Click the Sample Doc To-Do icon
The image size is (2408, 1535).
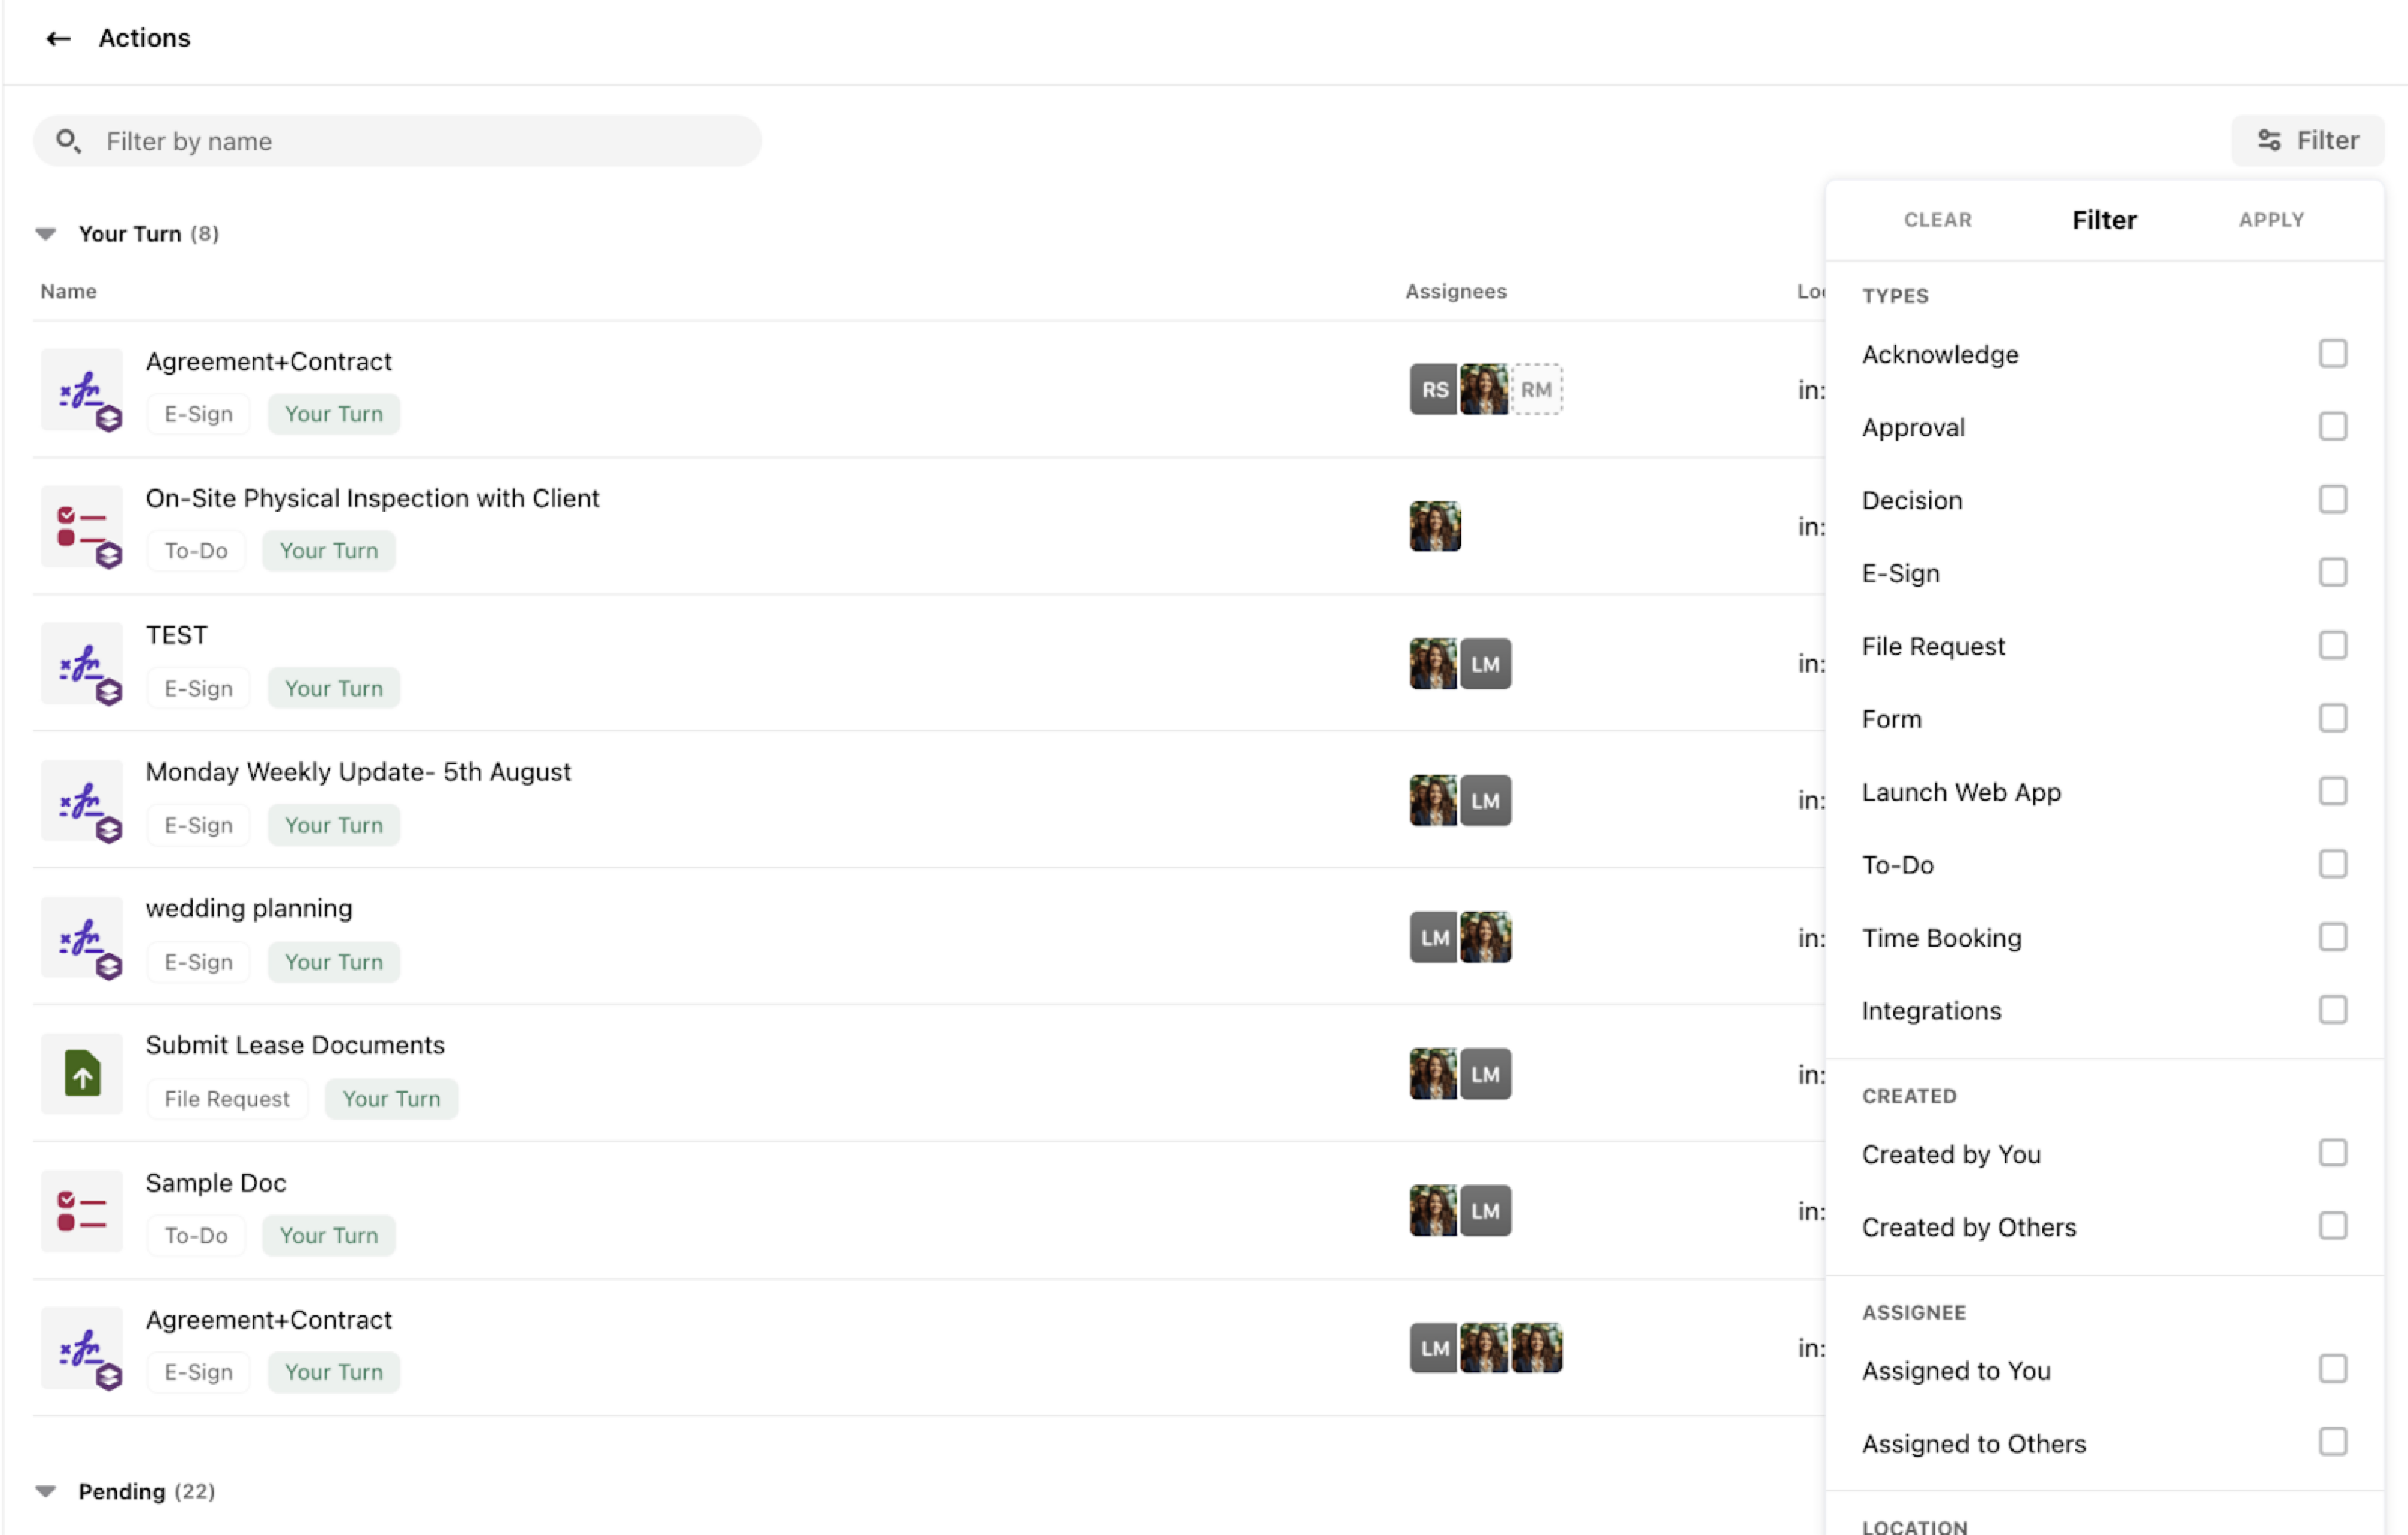(x=82, y=1211)
